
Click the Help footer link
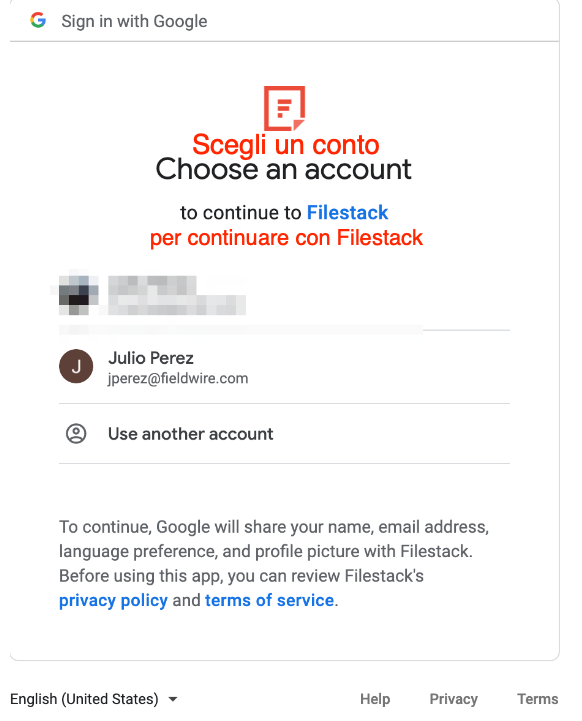(375, 699)
